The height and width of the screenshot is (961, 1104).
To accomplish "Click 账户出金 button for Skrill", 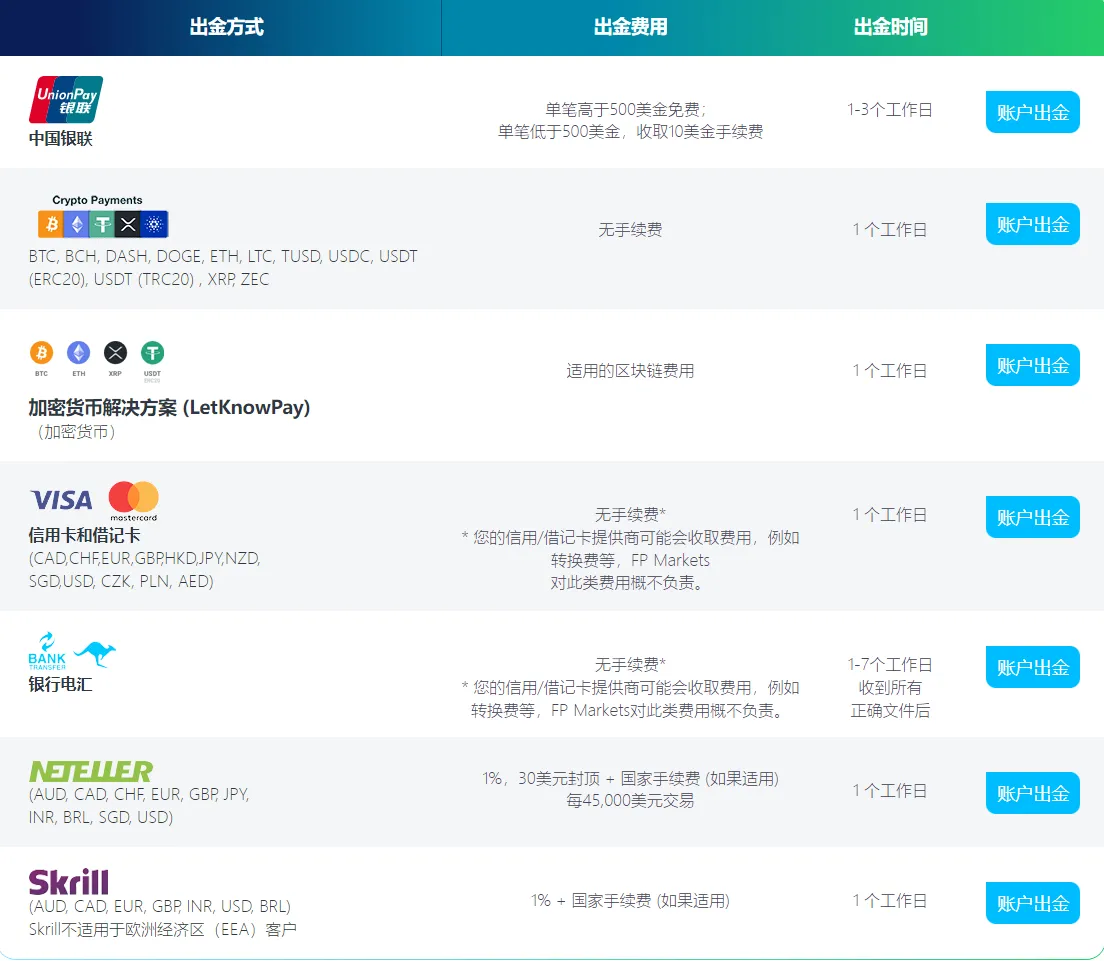I will point(1032,903).
